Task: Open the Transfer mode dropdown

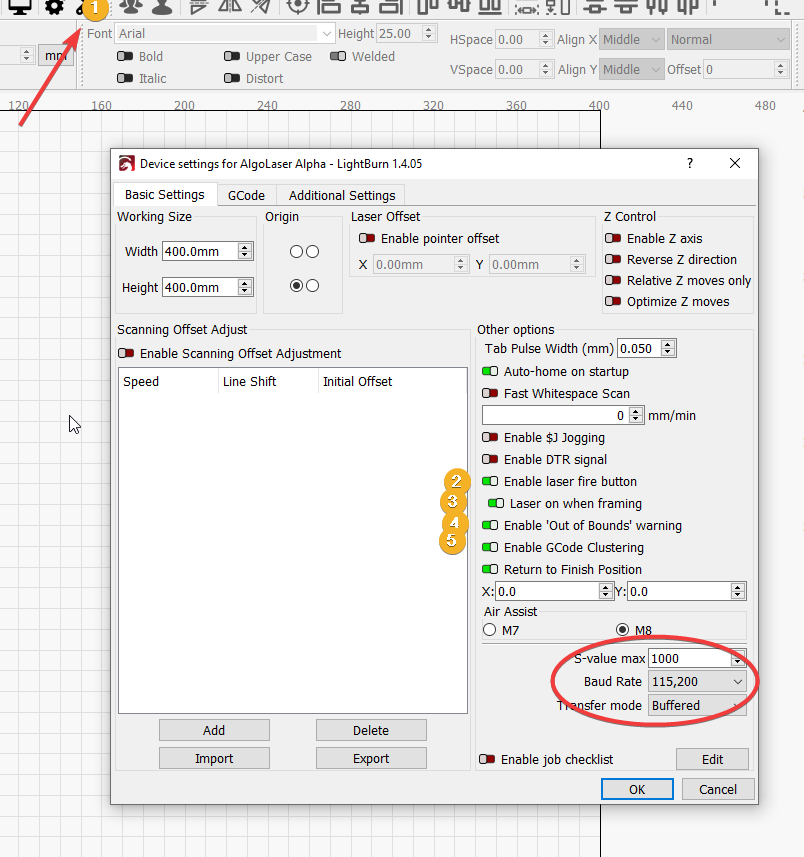Action: point(697,706)
